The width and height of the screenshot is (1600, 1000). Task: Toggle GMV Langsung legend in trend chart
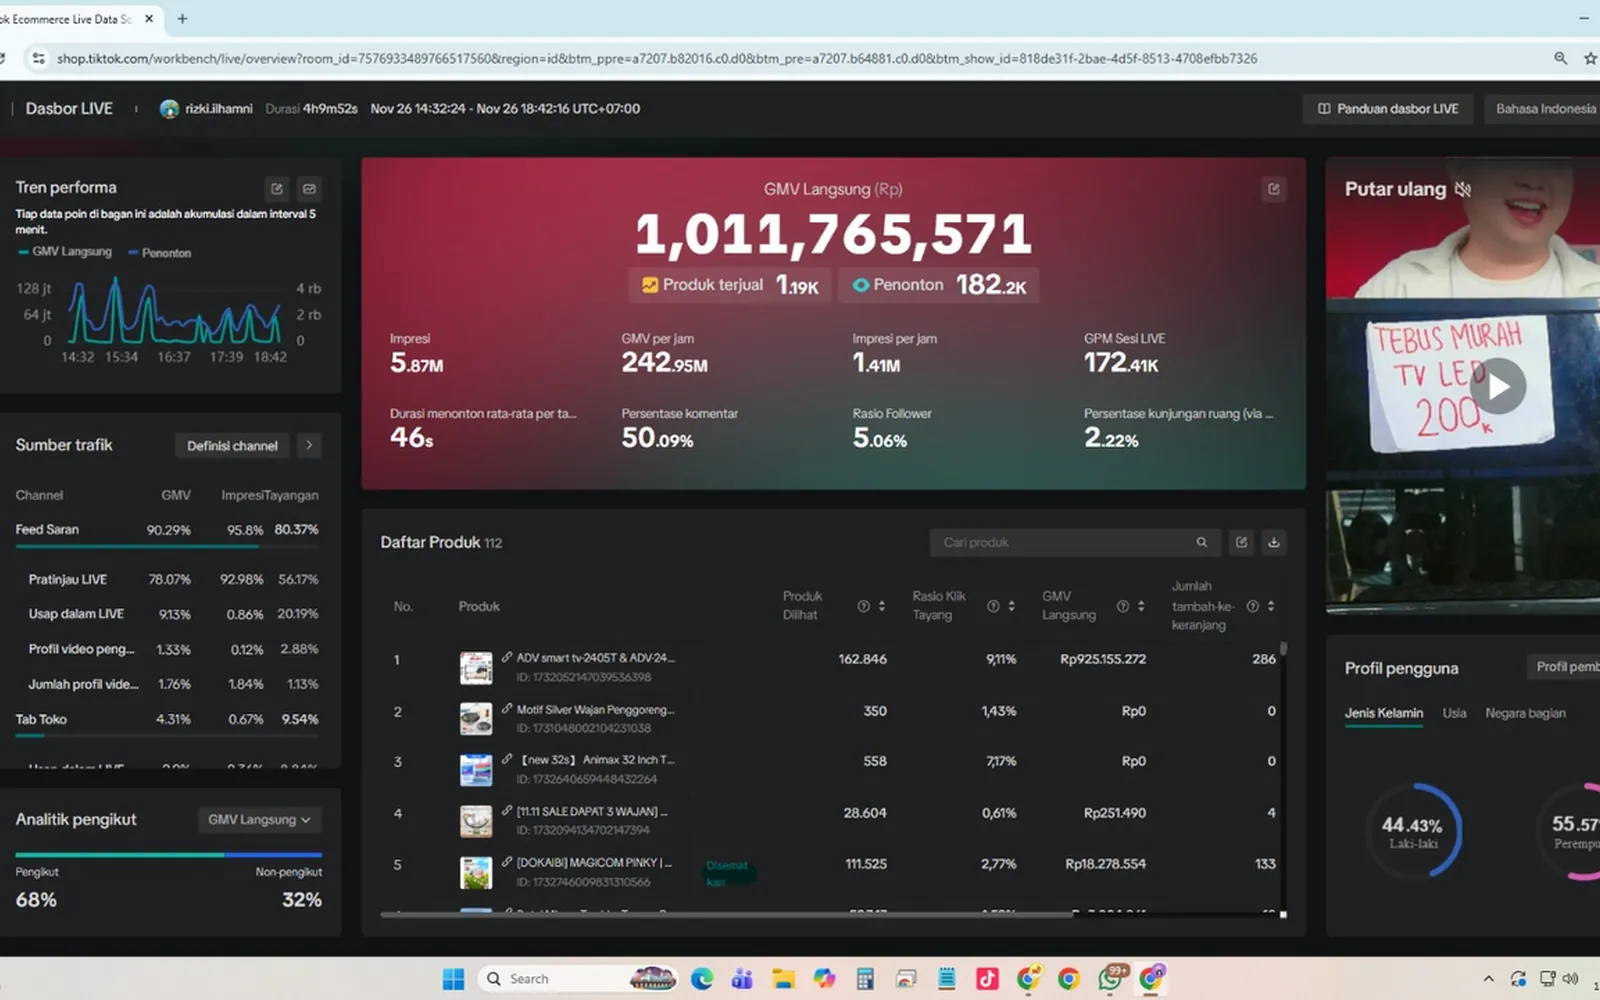pos(65,252)
